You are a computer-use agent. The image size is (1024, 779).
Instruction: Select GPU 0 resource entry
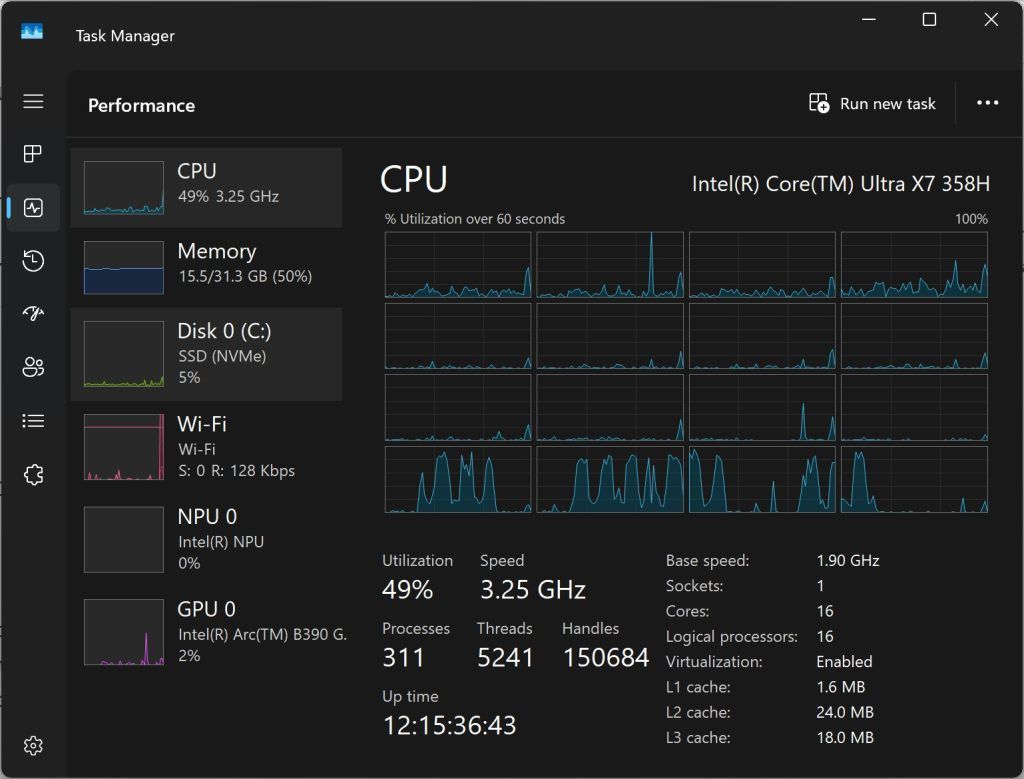(x=206, y=632)
